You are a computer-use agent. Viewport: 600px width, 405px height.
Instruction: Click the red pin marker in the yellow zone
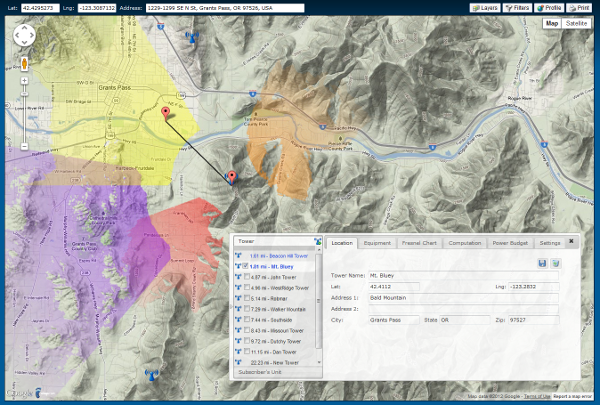coord(165,114)
